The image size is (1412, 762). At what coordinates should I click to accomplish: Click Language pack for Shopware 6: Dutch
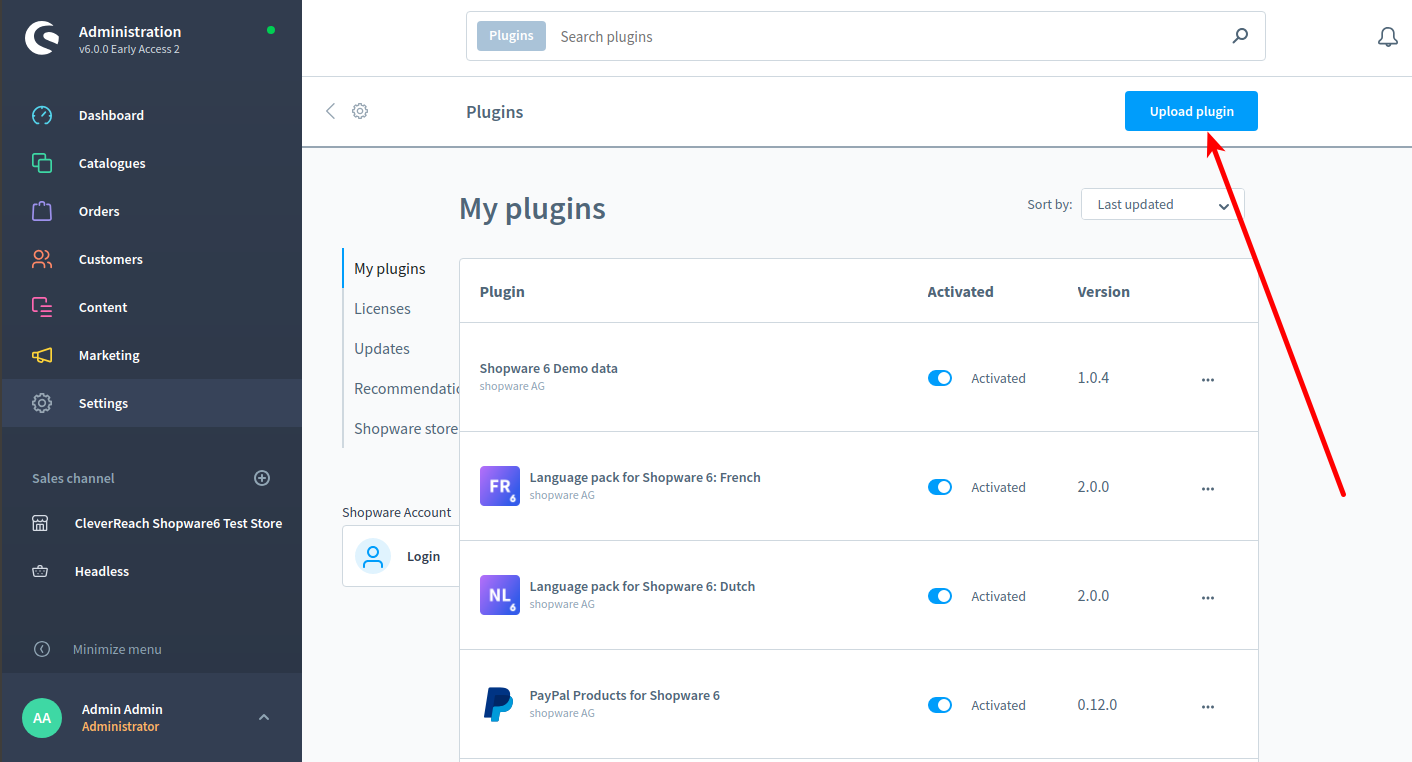coord(642,586)
